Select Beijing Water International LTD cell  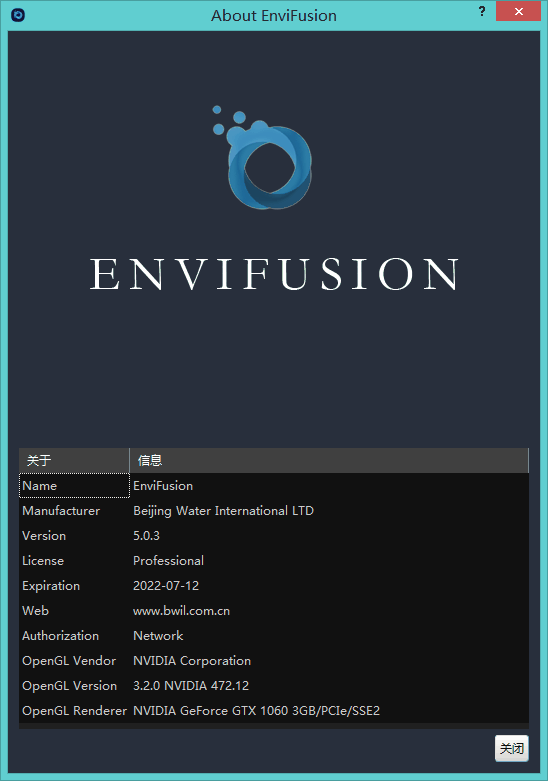coord(329,511)
